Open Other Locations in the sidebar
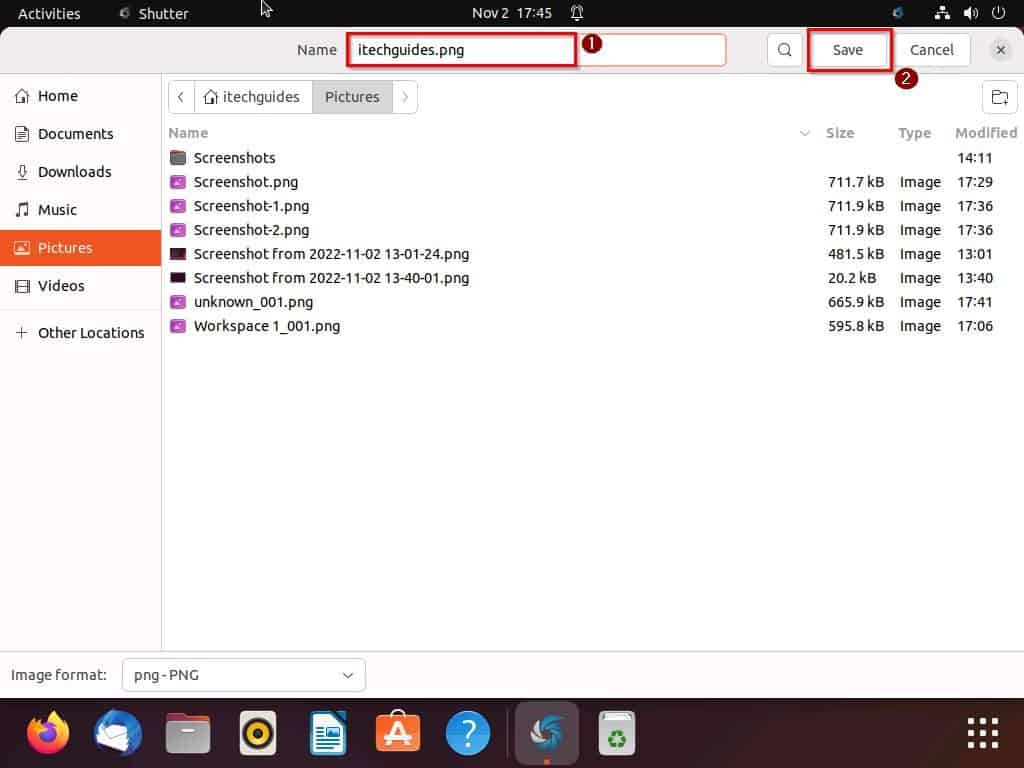 (80, 332)
